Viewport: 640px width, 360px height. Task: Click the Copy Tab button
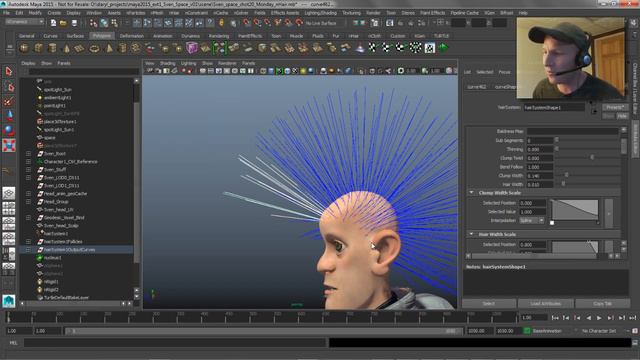602,304
